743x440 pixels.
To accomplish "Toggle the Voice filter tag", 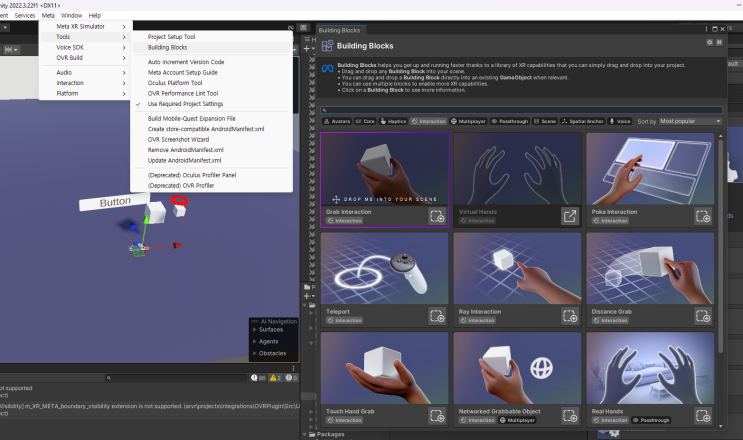I will click(619, 121).
